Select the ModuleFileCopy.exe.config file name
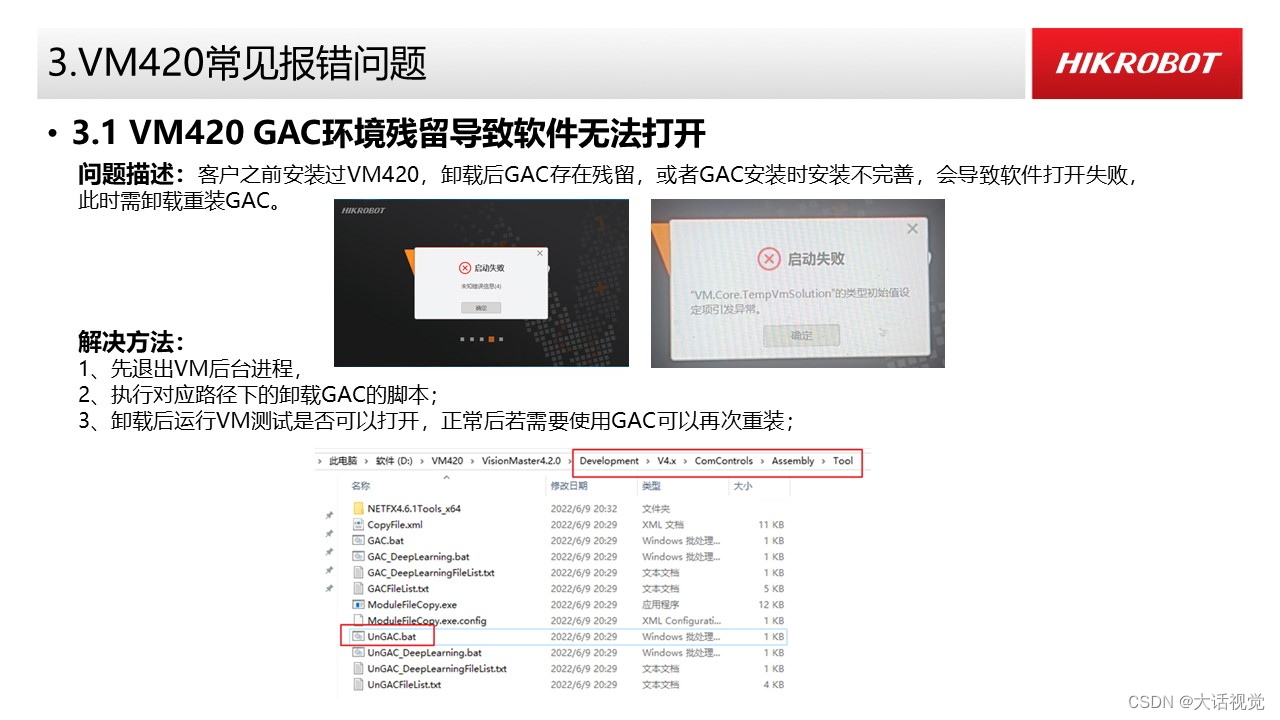The width and height of the screenshot is (1280, 720). point(427,621)
